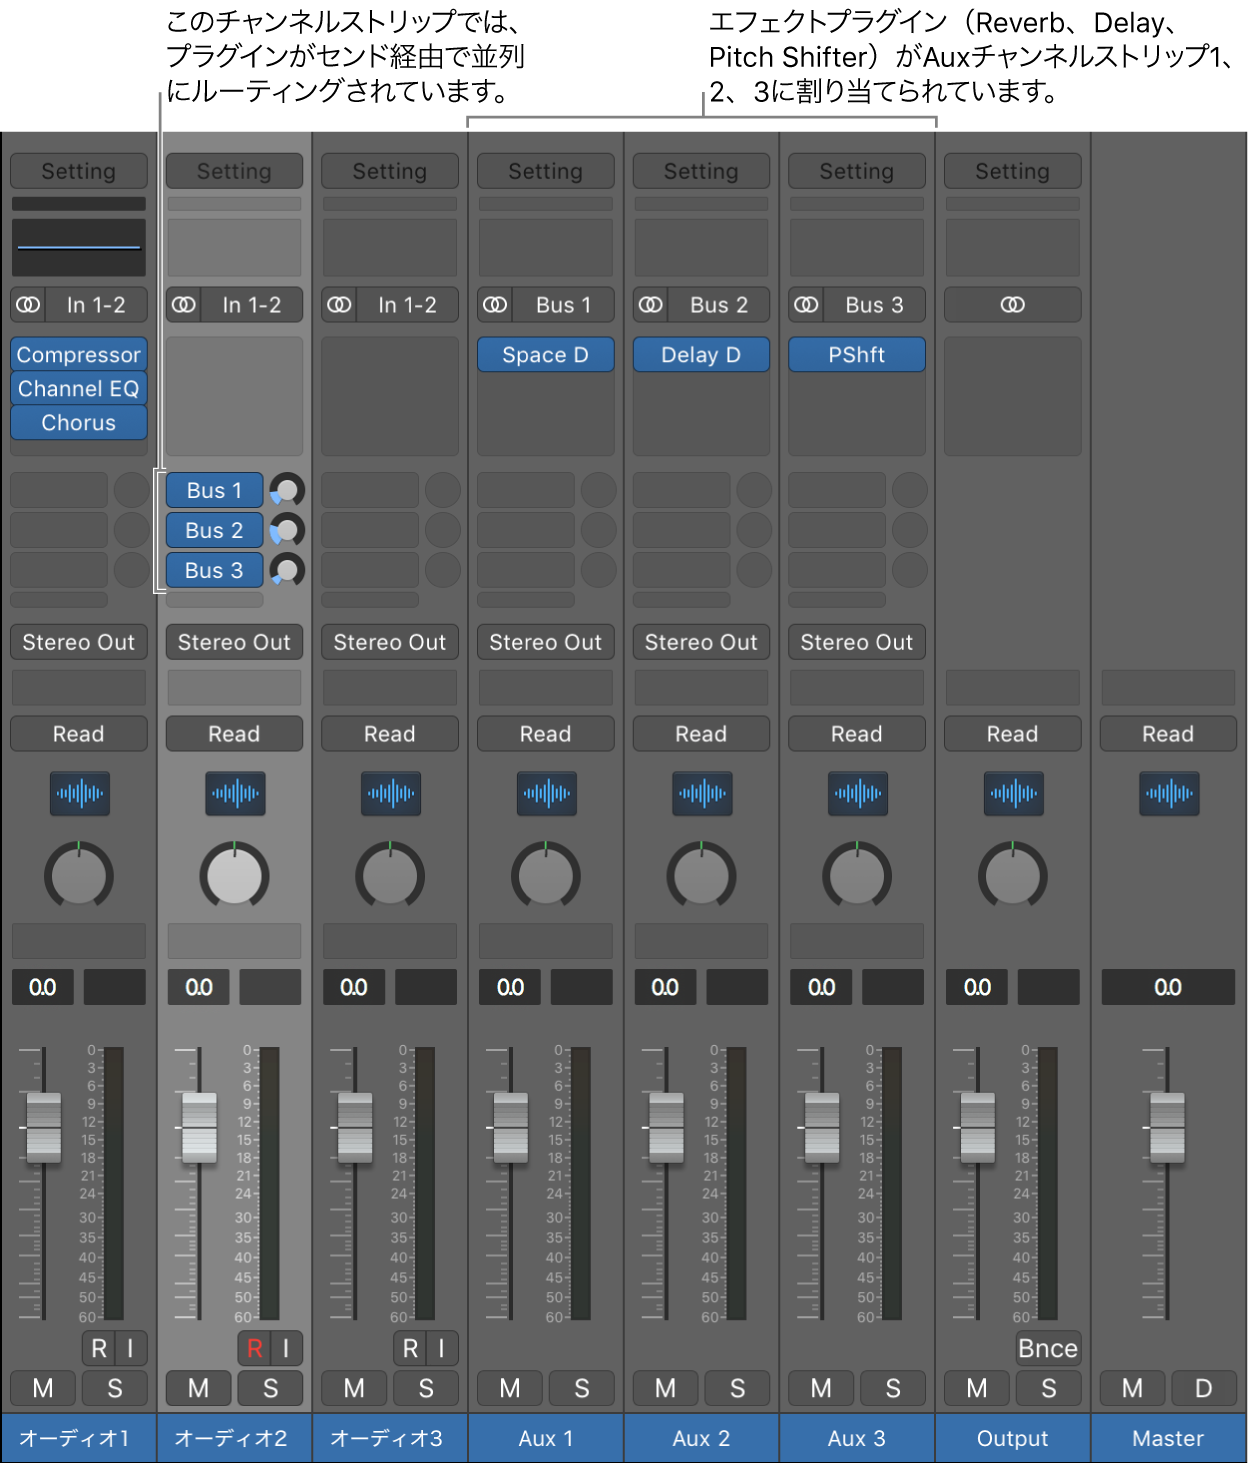Click the Dim (D) button on Master
This screenshot has height=1463, width=1248.
click(x=1203, y=1388)
